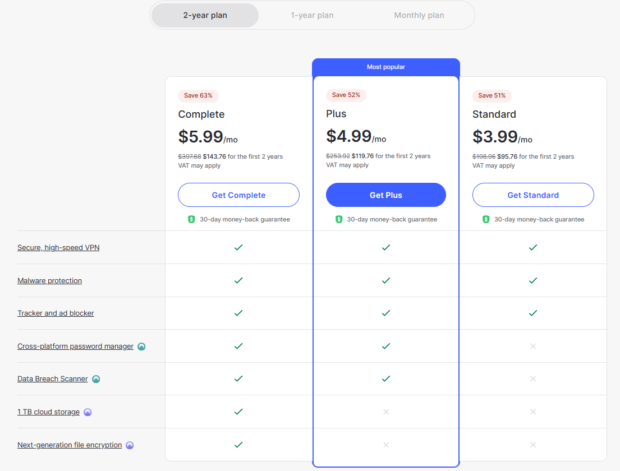Click the icon next to Data Breach Scanner
Screen dimensions: 620x471
[x=96, y=379]
